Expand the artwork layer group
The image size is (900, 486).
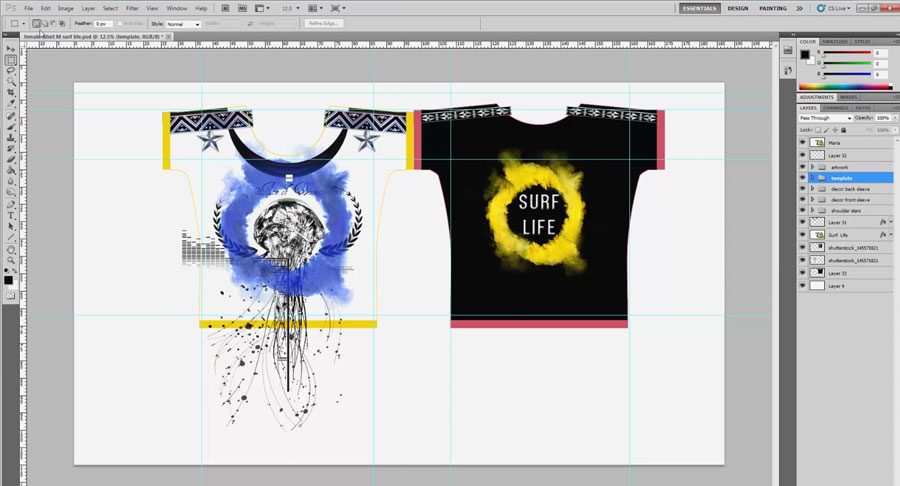coord(812,167)
